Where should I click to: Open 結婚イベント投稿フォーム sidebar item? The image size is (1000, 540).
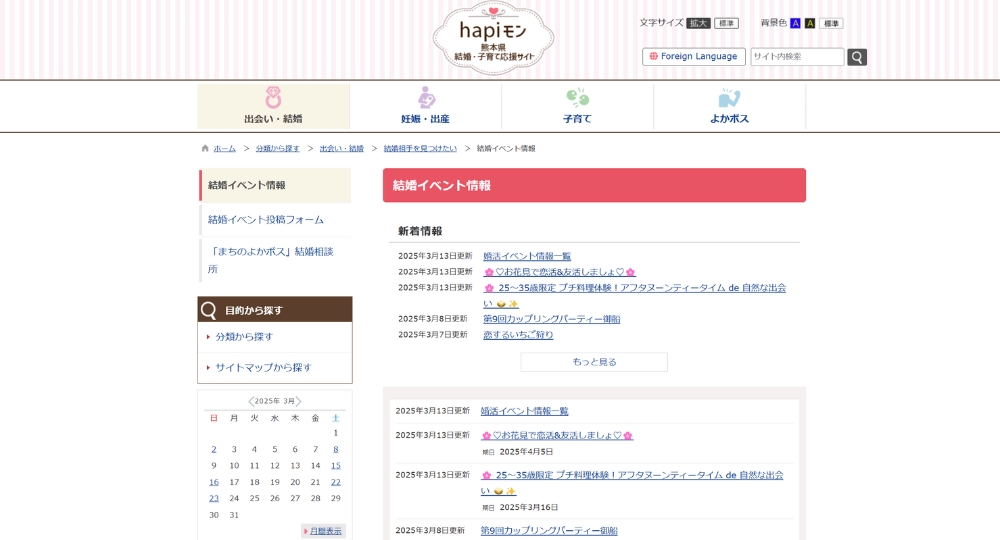pos(266,220)
